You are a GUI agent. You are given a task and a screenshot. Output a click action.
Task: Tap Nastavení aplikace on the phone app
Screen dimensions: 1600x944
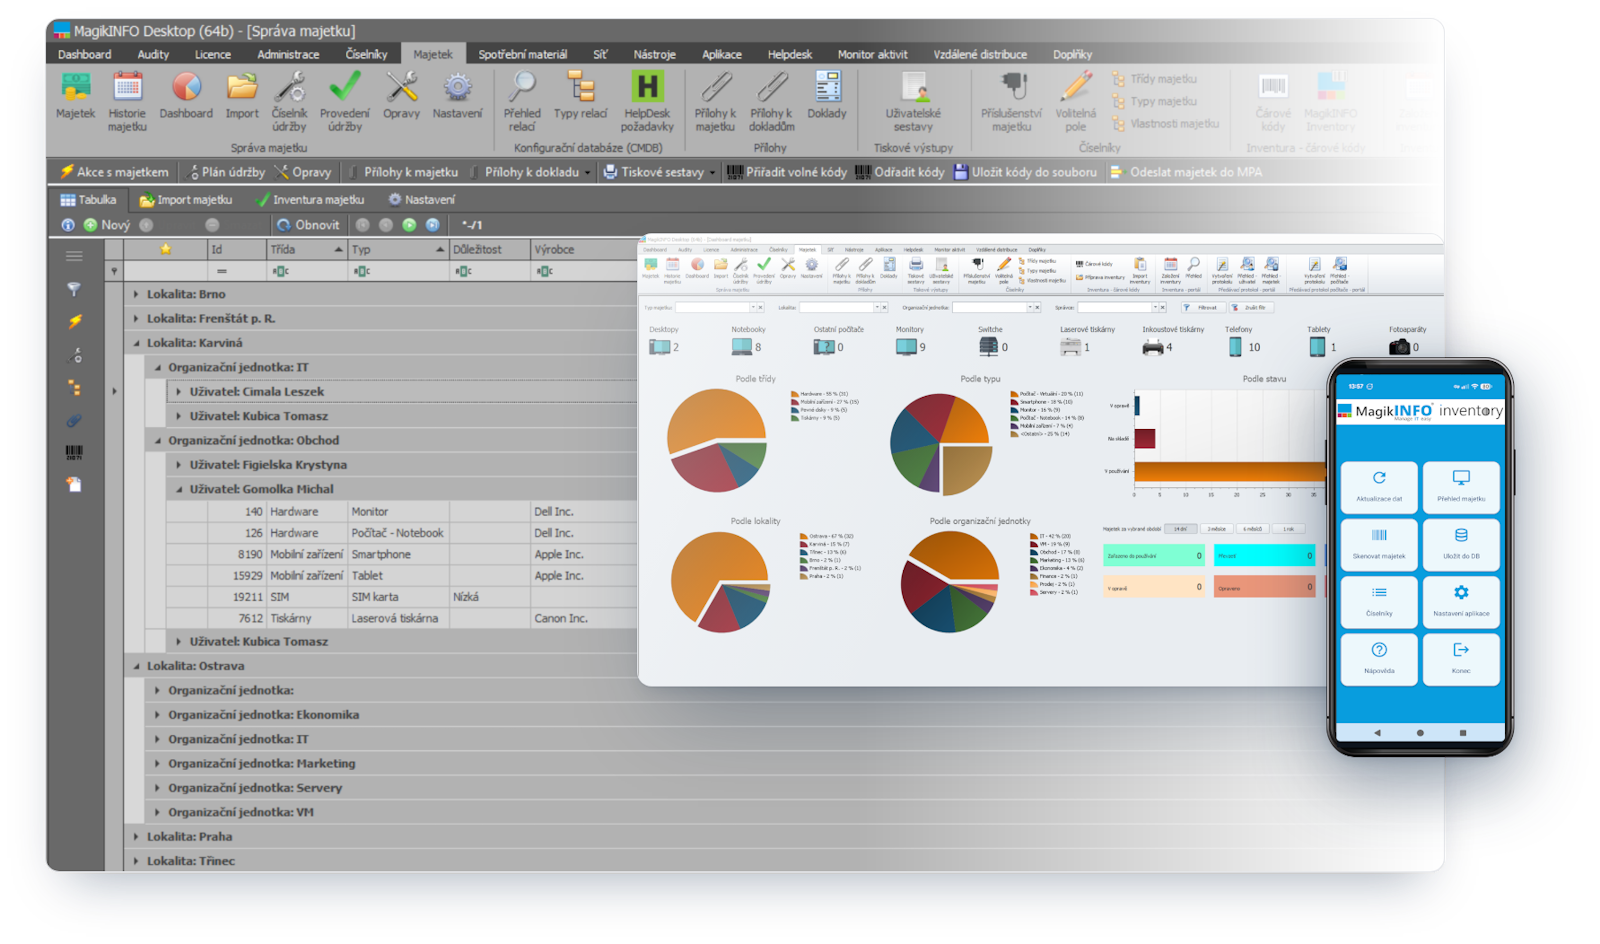(x=1461, y=601)
